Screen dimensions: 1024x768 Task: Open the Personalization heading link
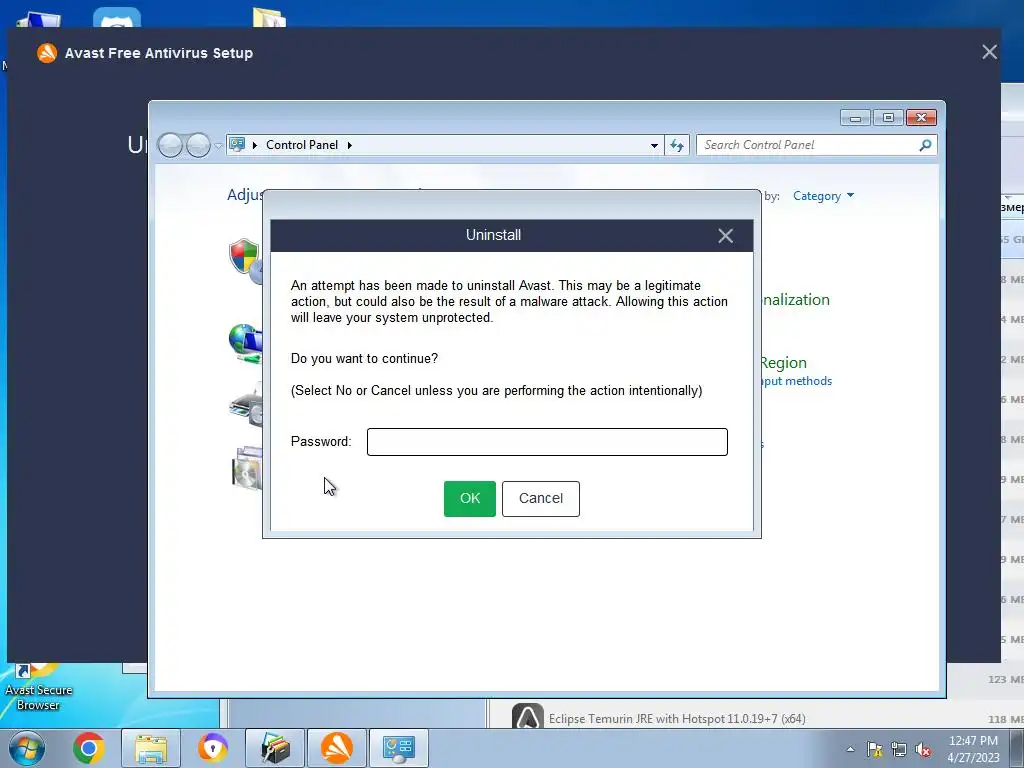(x=795, y=300)
